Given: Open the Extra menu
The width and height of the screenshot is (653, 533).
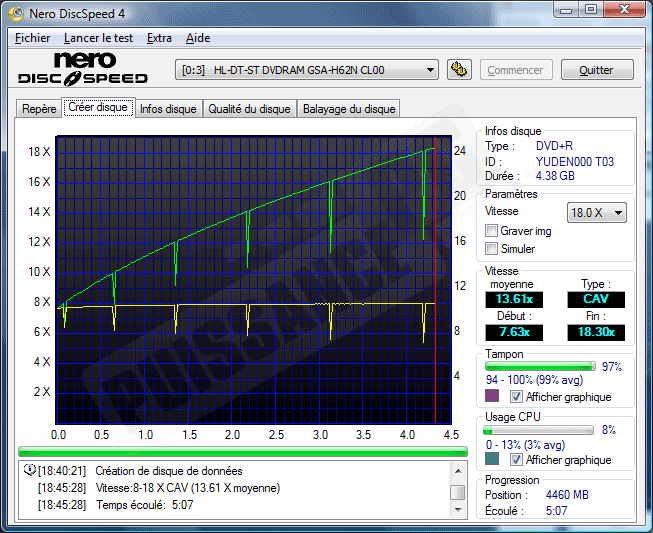Looking at the screenshot, I should (x=159, y=38).
